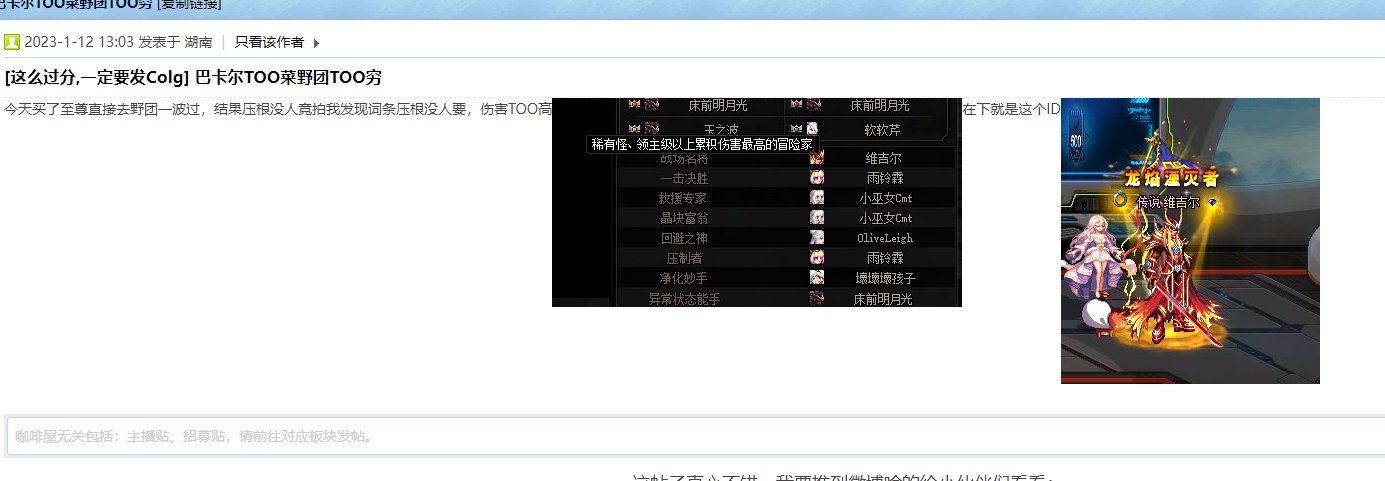Click the avatar icon next to 维吉尔
1385x481 pixels.
click(x=817, y=158)
